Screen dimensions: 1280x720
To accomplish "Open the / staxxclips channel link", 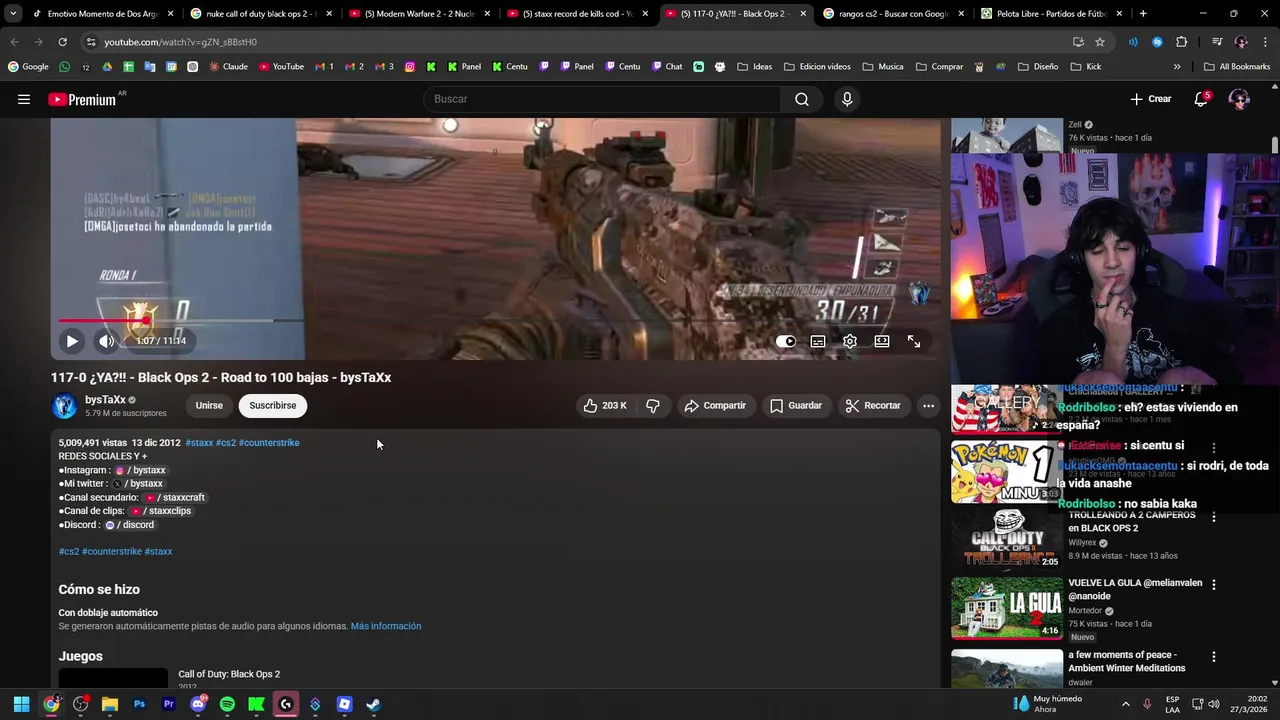I will point(160,511).
